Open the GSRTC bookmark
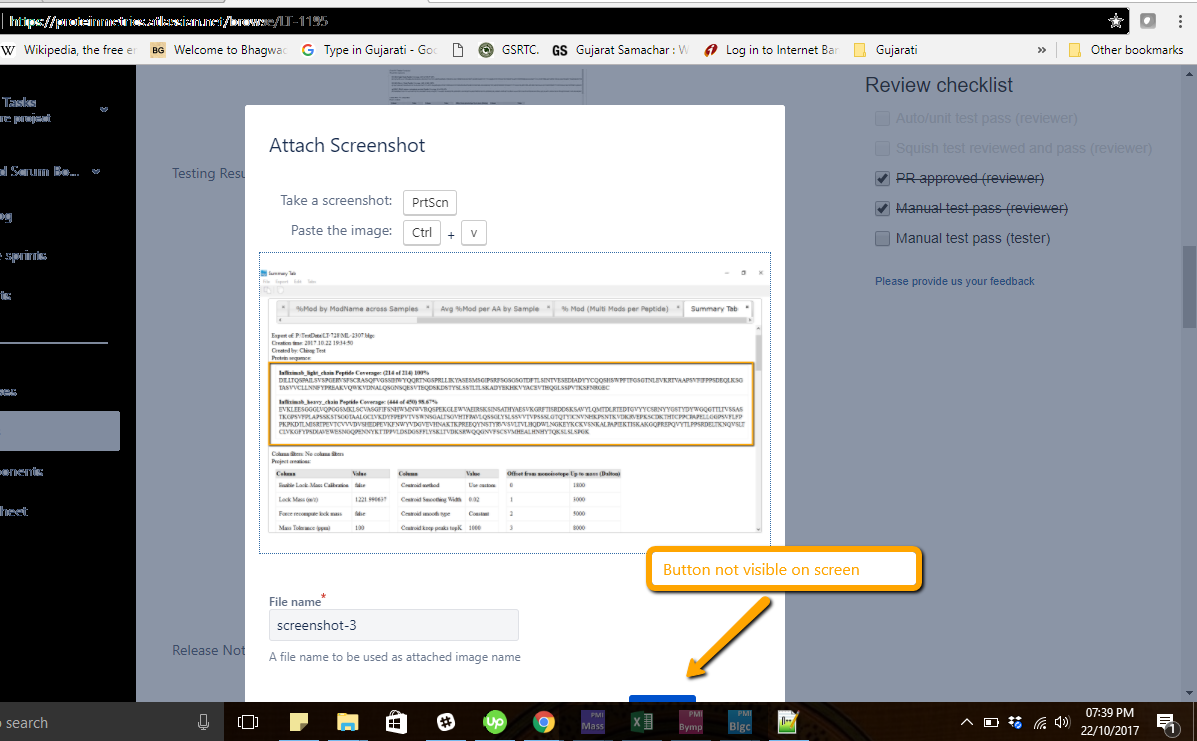The image size is (1197, 741). click(508, 50)
